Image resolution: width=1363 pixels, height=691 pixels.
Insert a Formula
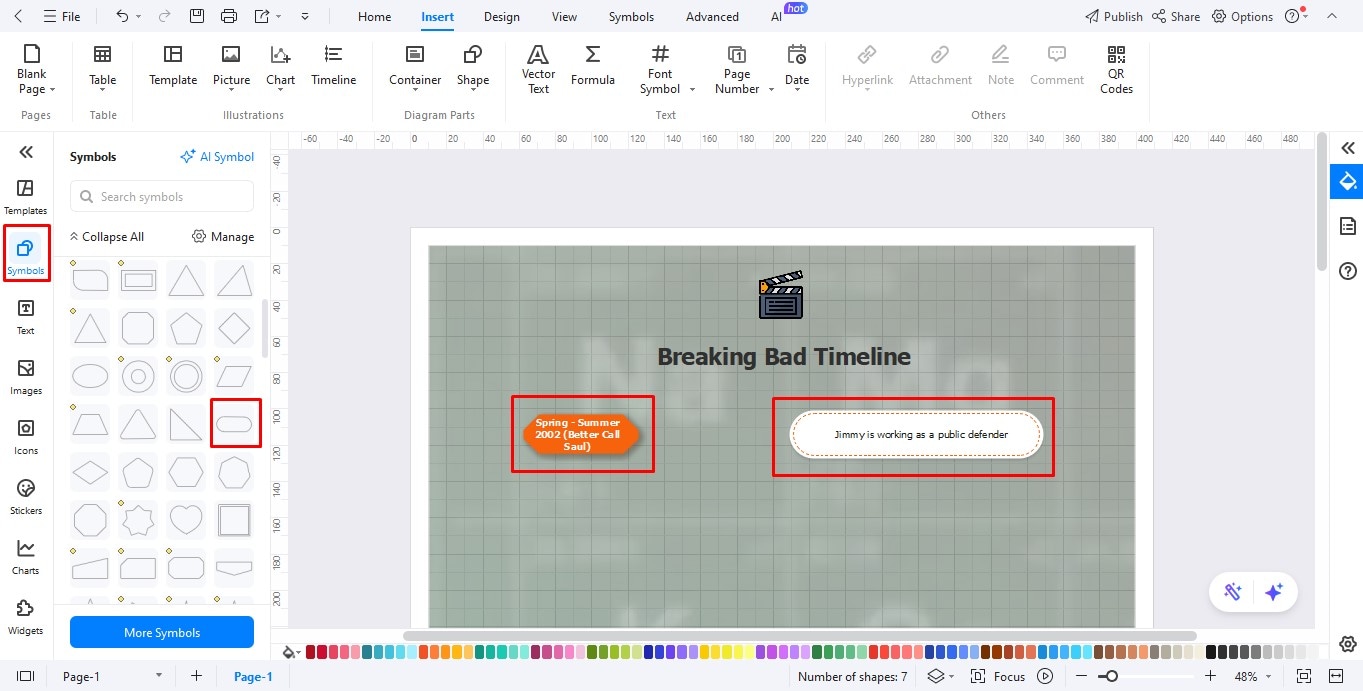pyautogui.click(x=593, y=66)
